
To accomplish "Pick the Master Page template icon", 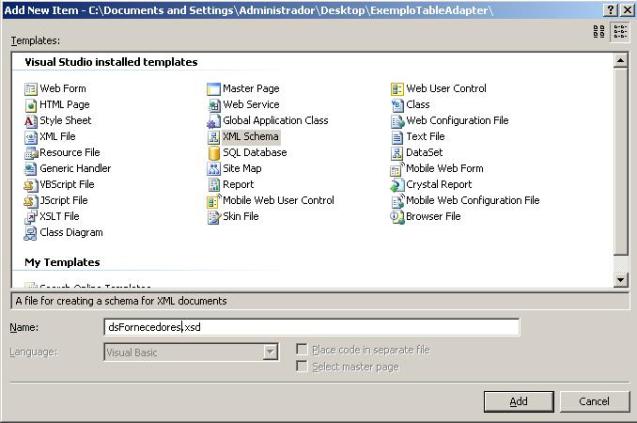I will click(214, 89).
